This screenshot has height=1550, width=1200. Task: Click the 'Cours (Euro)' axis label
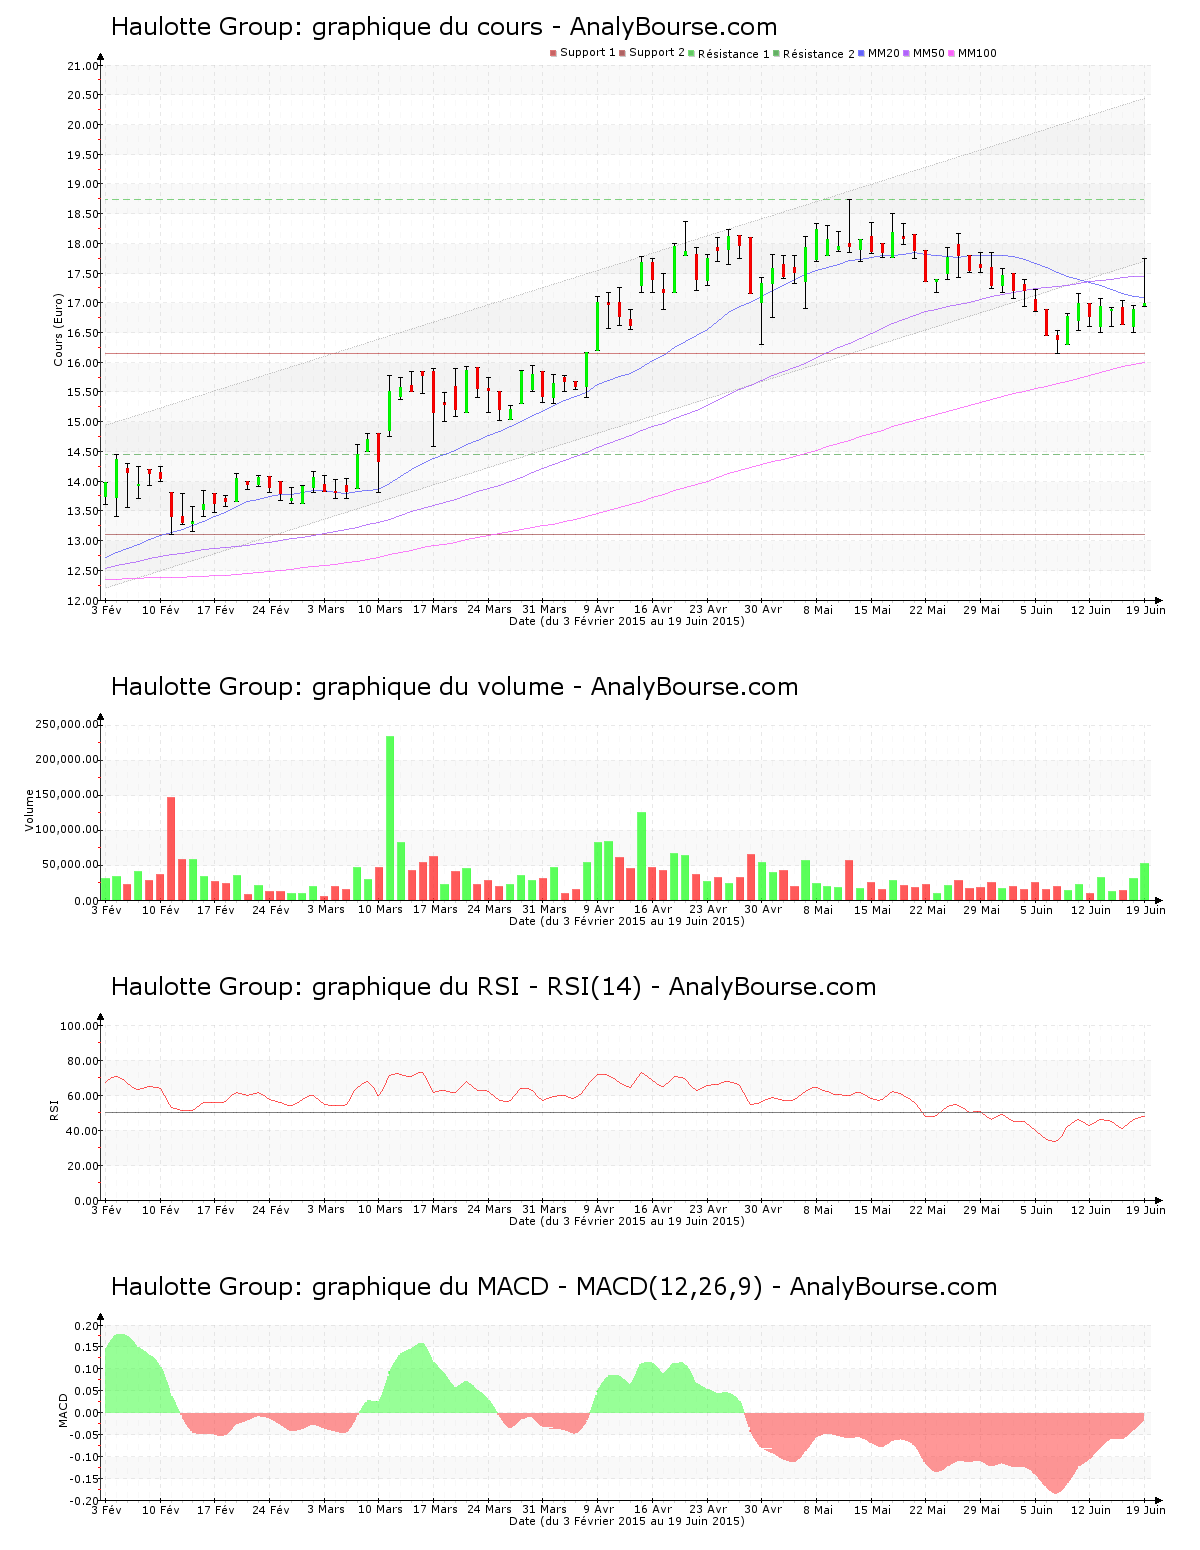click(x=58, y=330)
